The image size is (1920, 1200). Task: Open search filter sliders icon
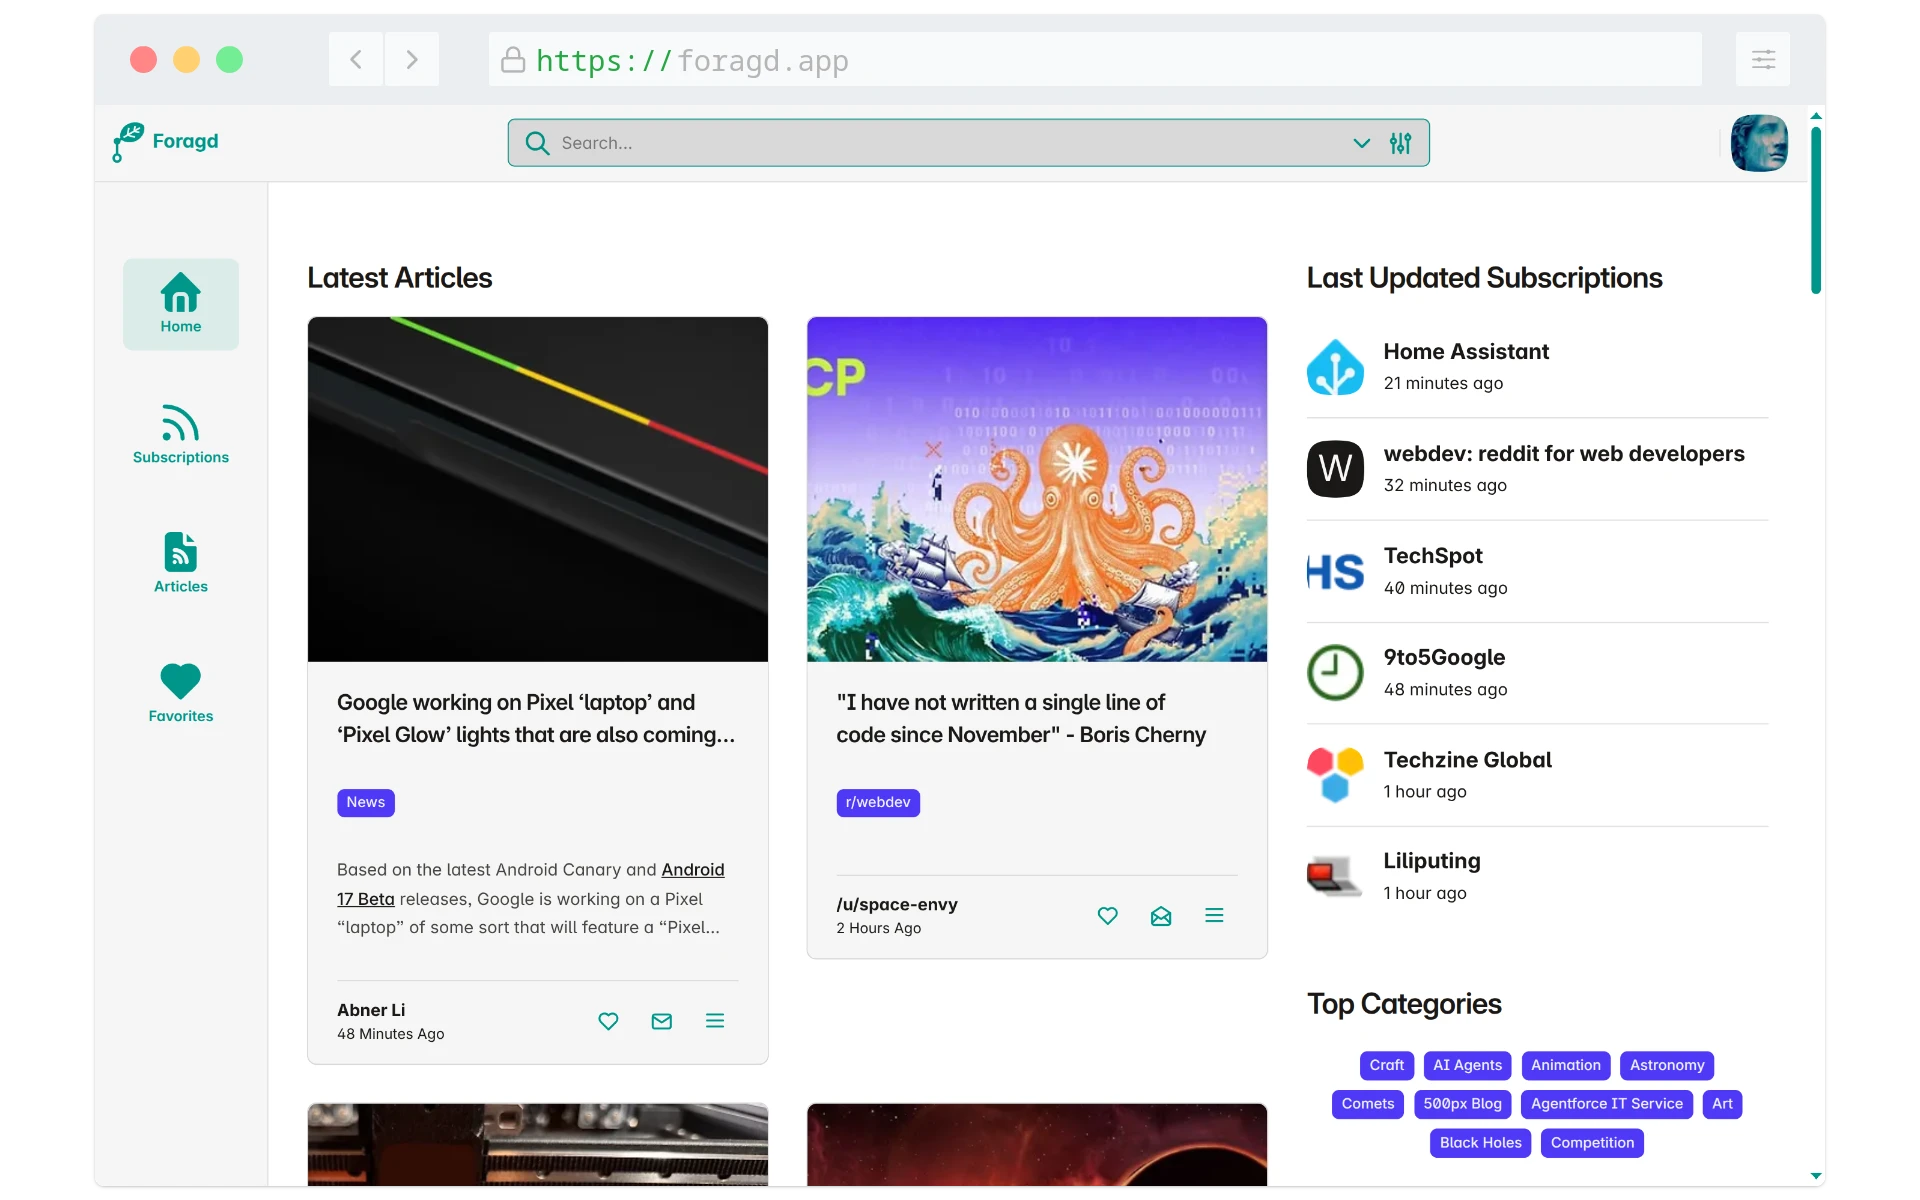click(x=1400, y=143)
